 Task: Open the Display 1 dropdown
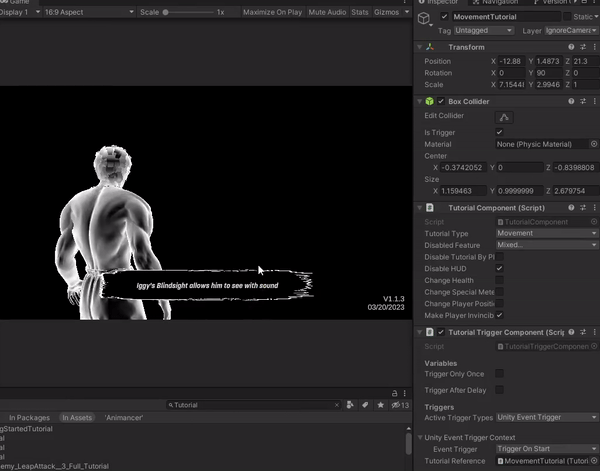pos(20,12)
